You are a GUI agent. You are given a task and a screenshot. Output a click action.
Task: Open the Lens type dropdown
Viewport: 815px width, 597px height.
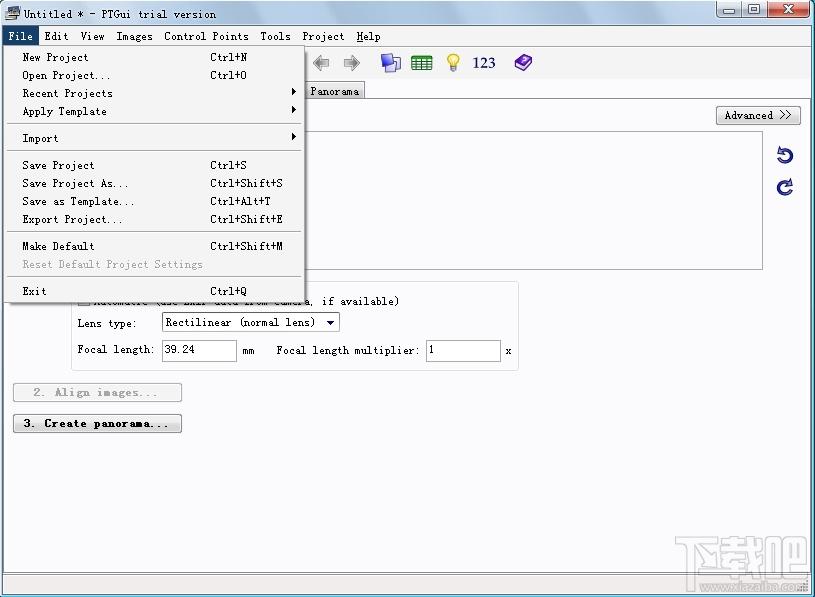(251, 322)
